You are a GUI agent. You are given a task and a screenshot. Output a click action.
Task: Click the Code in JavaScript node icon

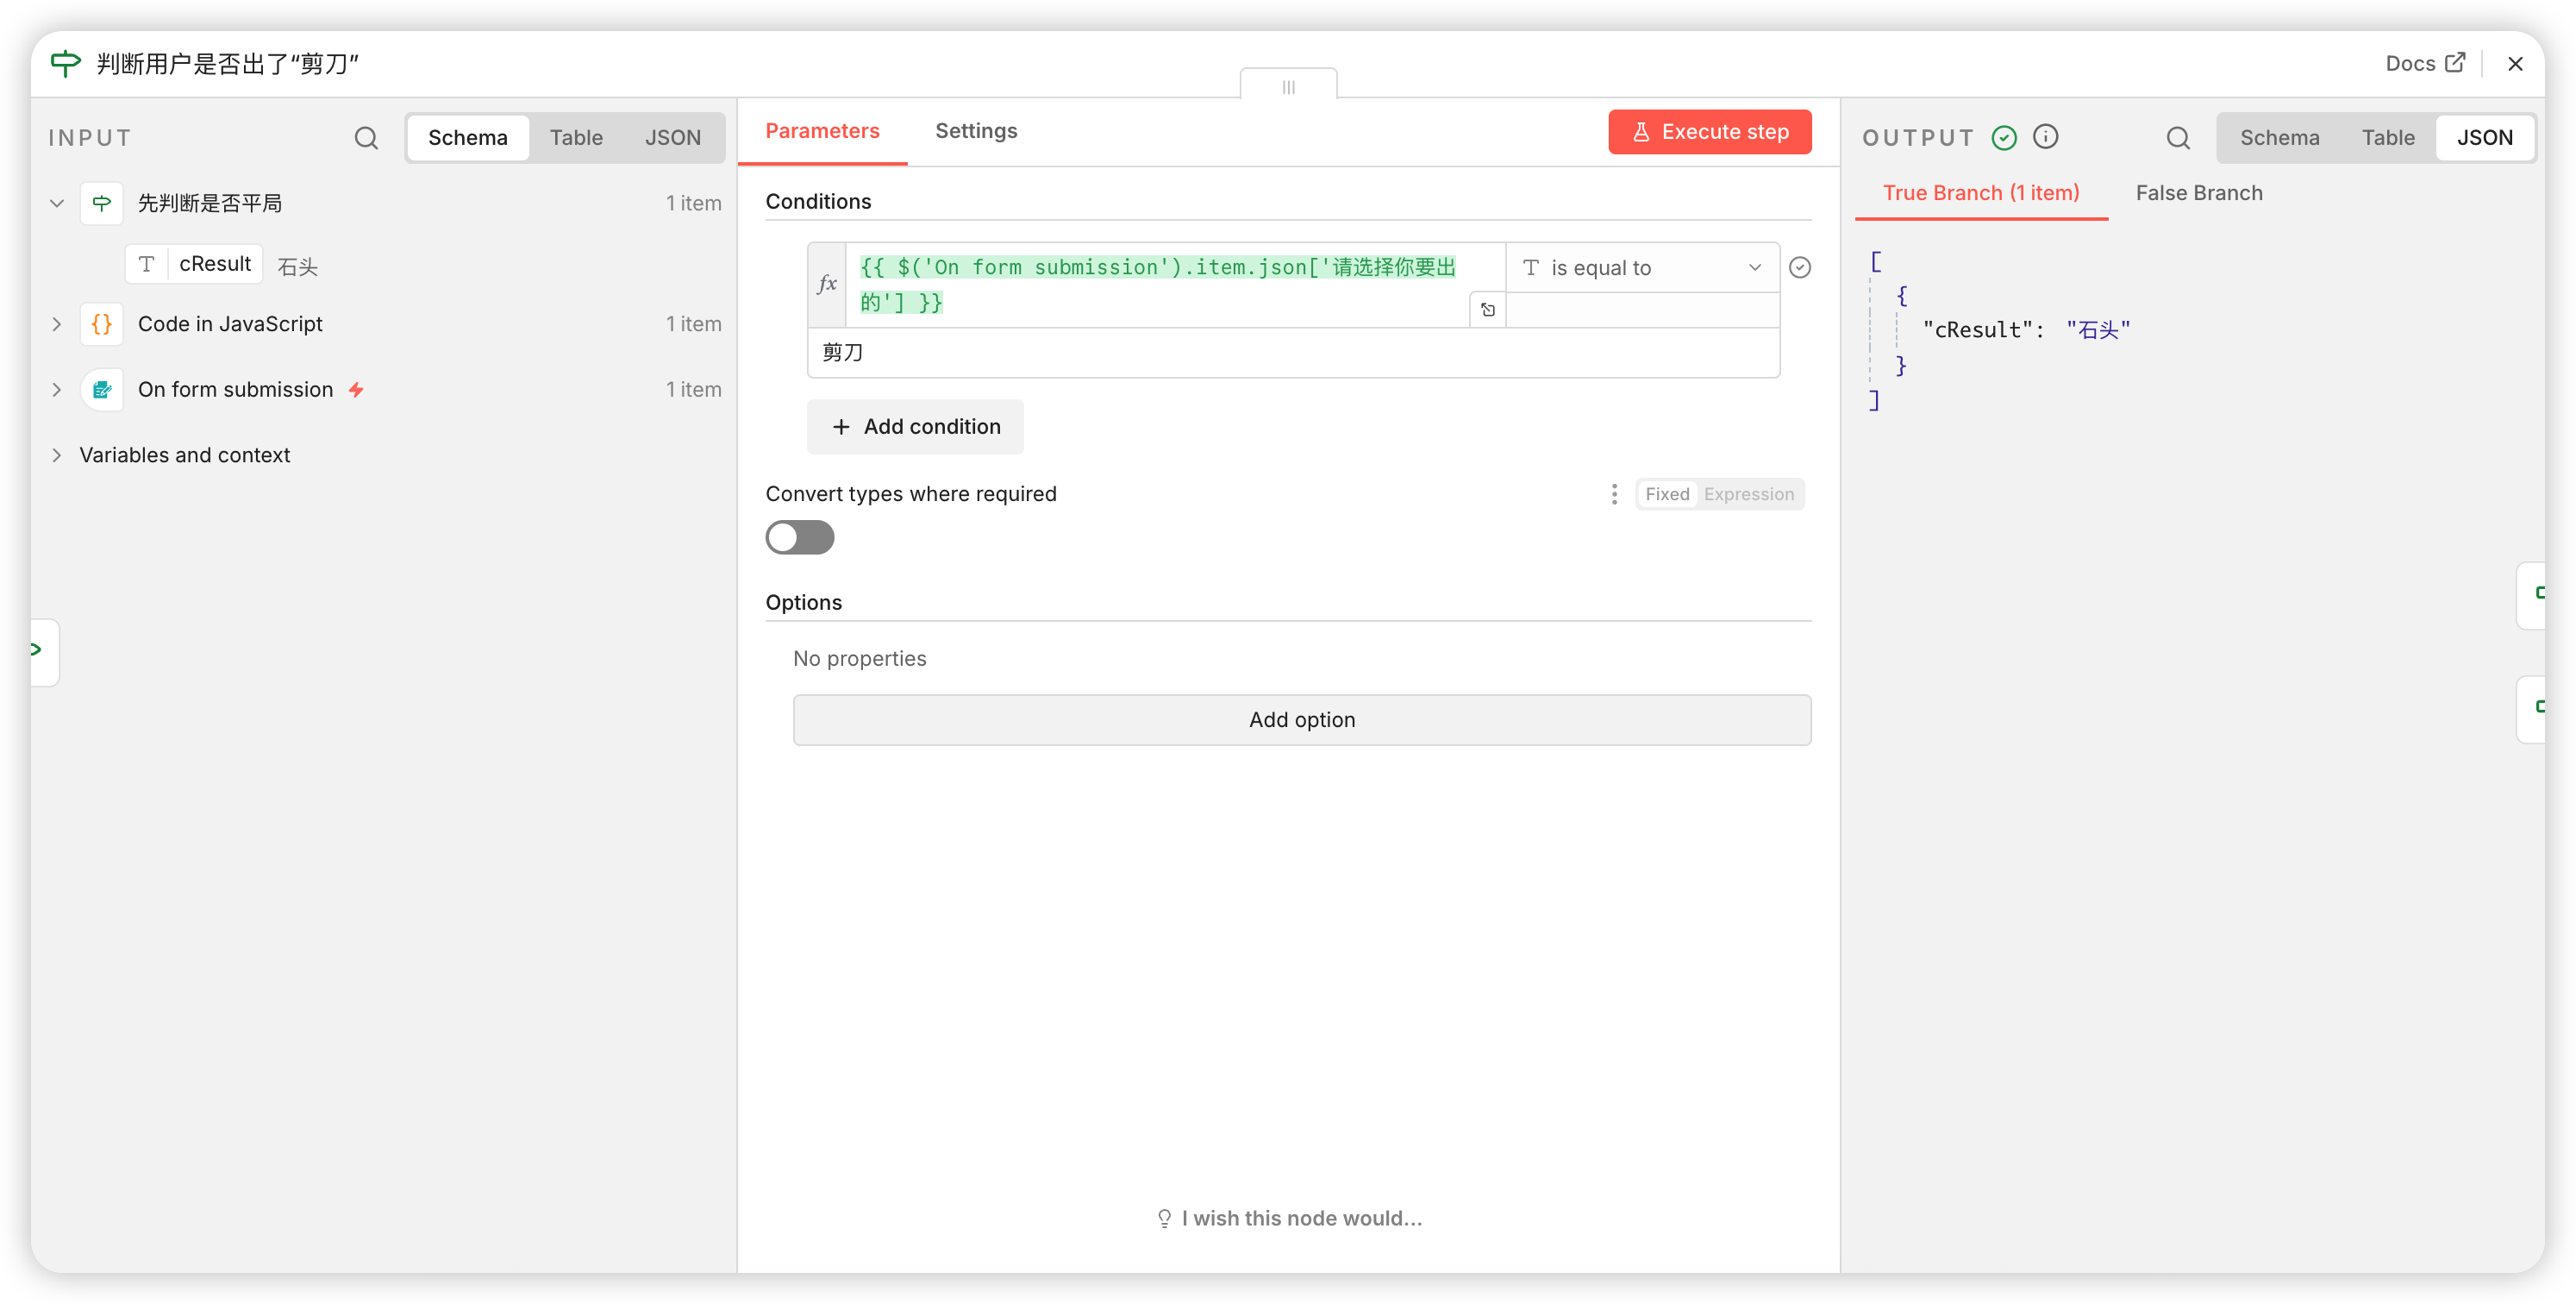[x=102, y=324]
